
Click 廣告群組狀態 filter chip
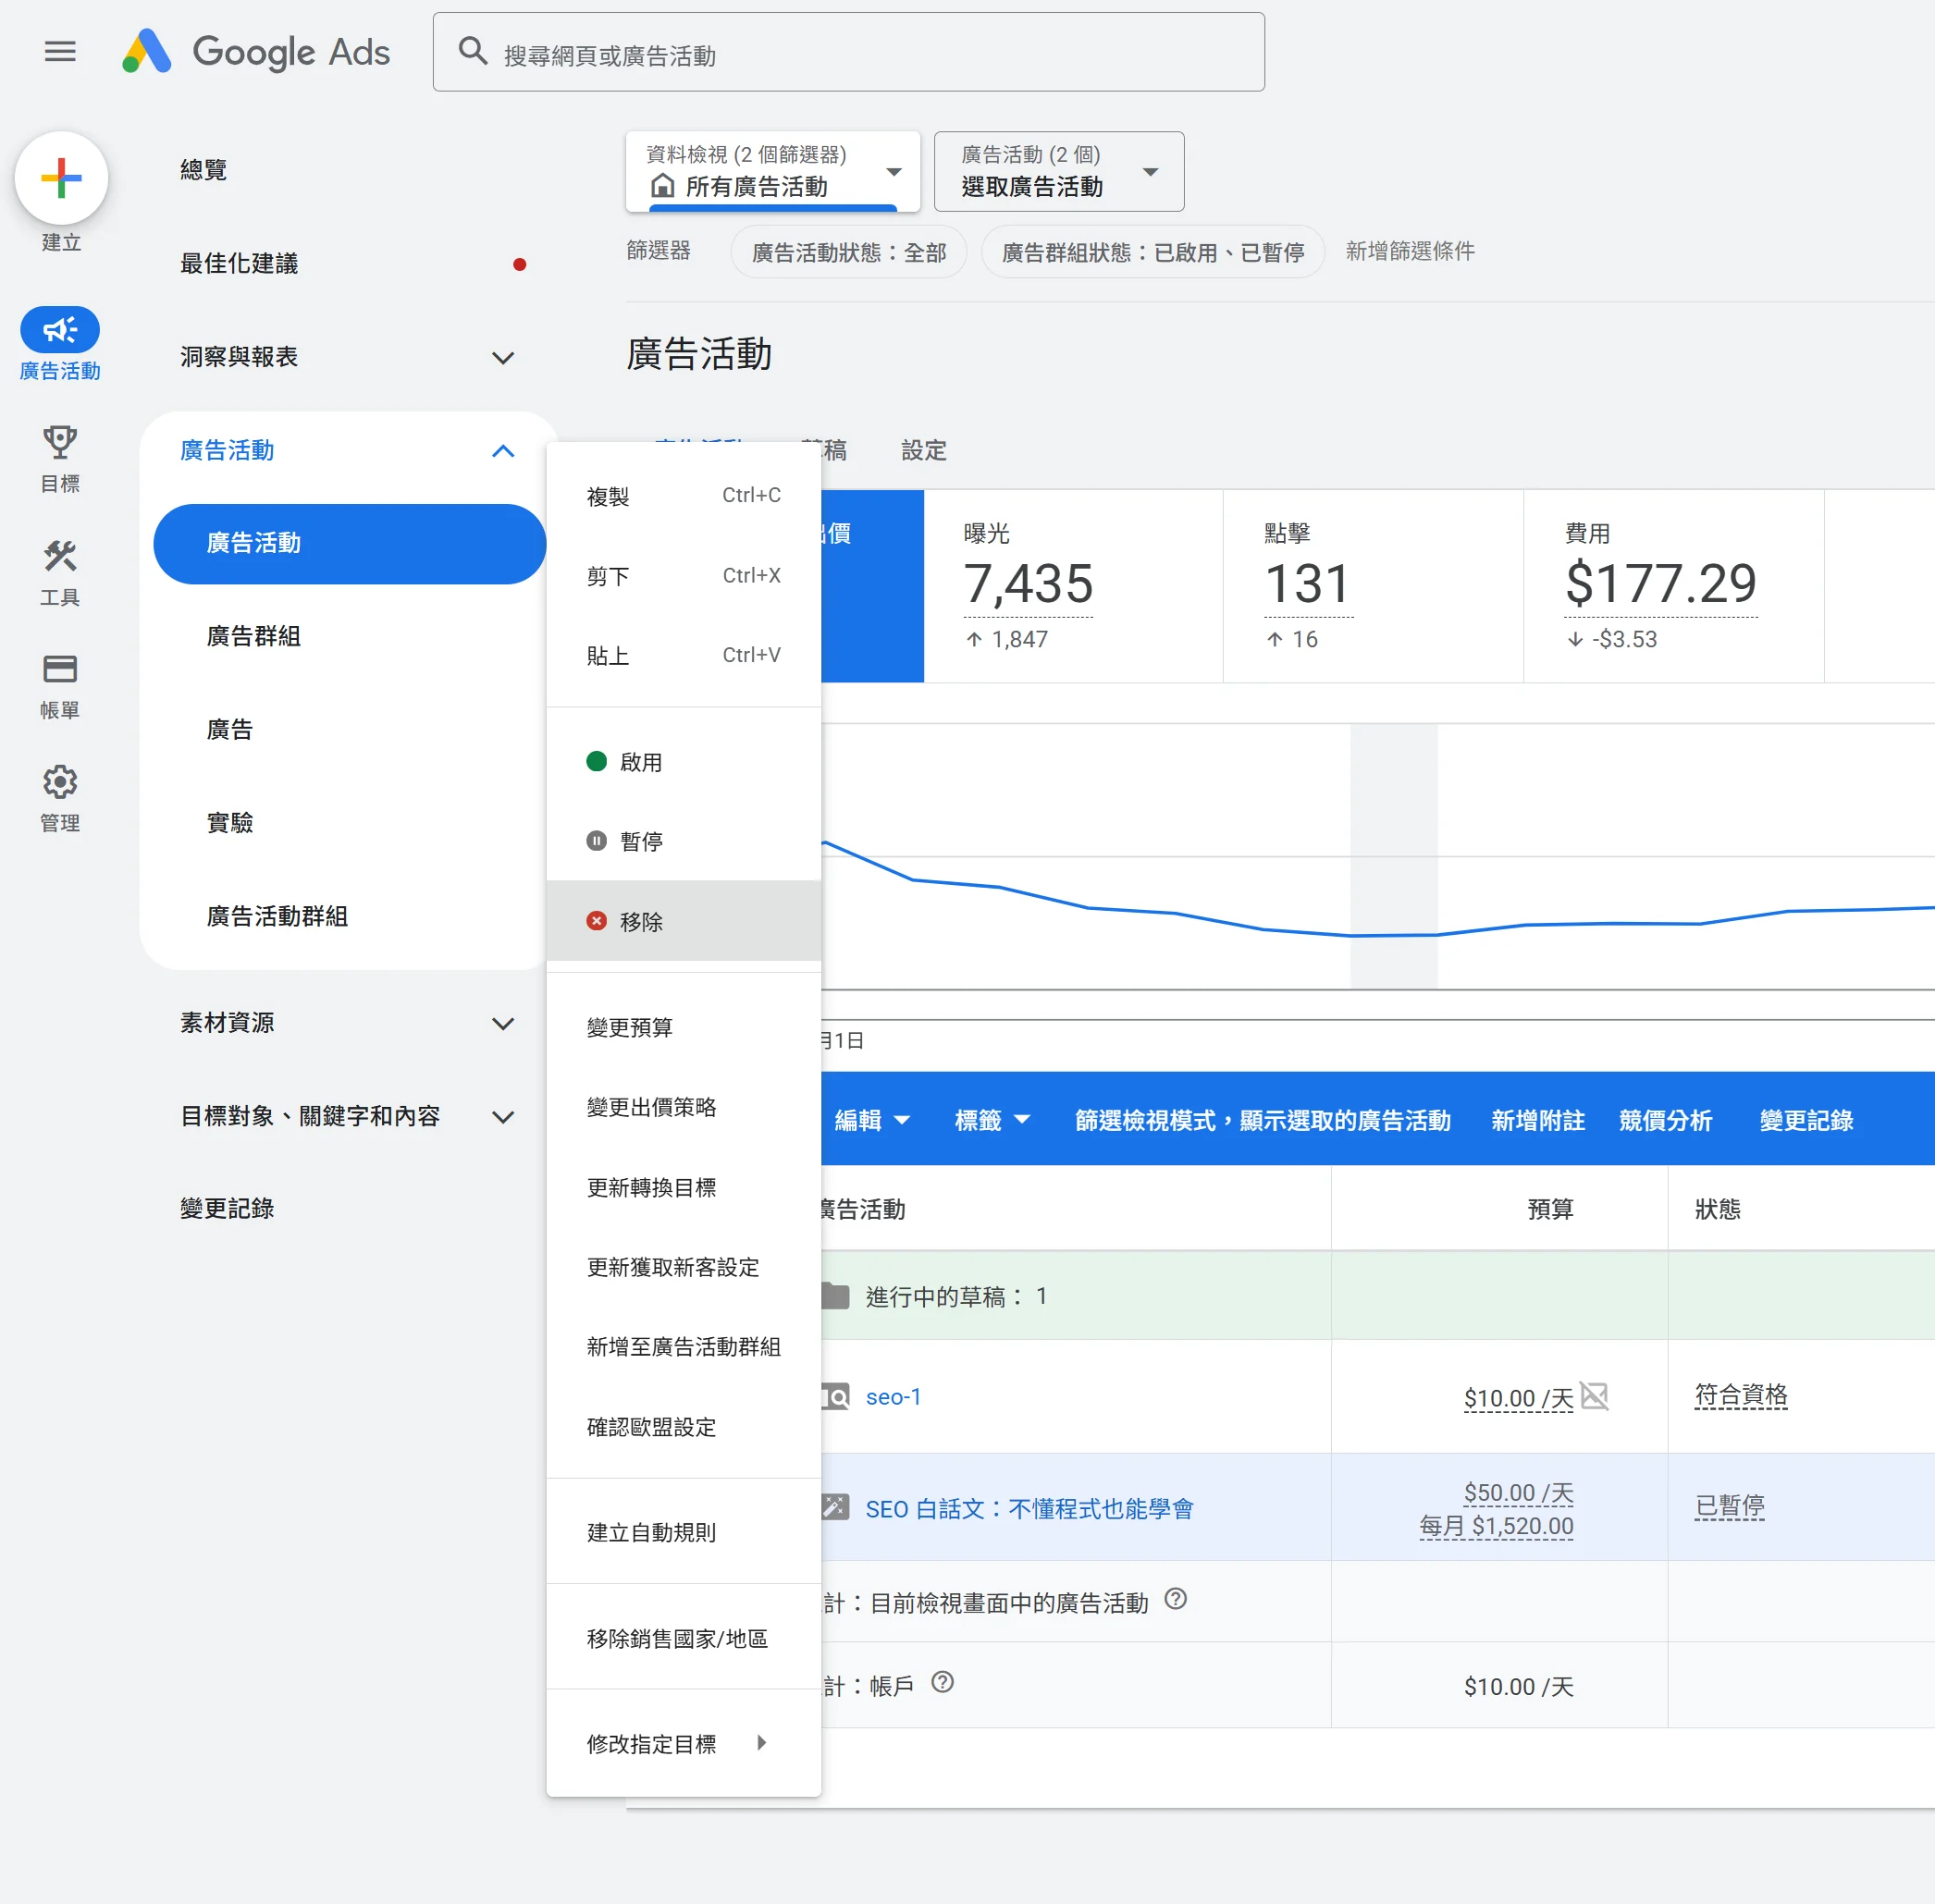click(1153, 252)
